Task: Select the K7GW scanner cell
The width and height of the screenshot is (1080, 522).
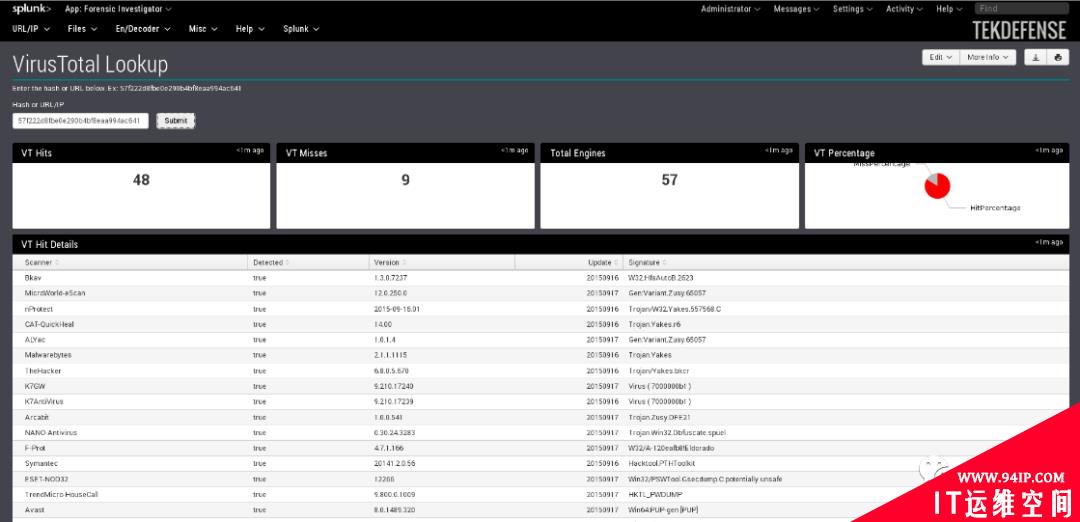Action: click(x=34, y=386)
